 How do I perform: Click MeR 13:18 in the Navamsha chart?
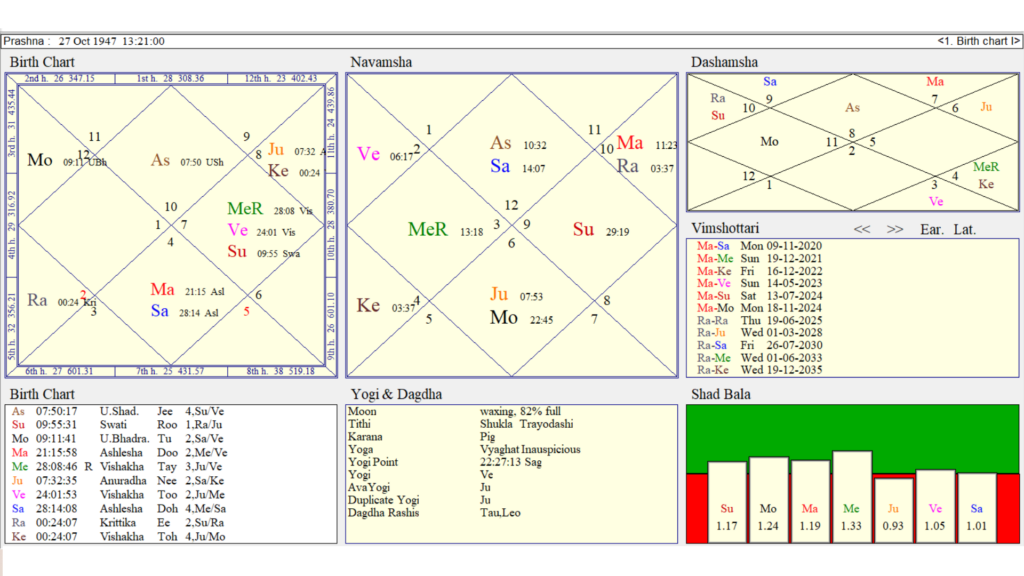tap(445, 230)
